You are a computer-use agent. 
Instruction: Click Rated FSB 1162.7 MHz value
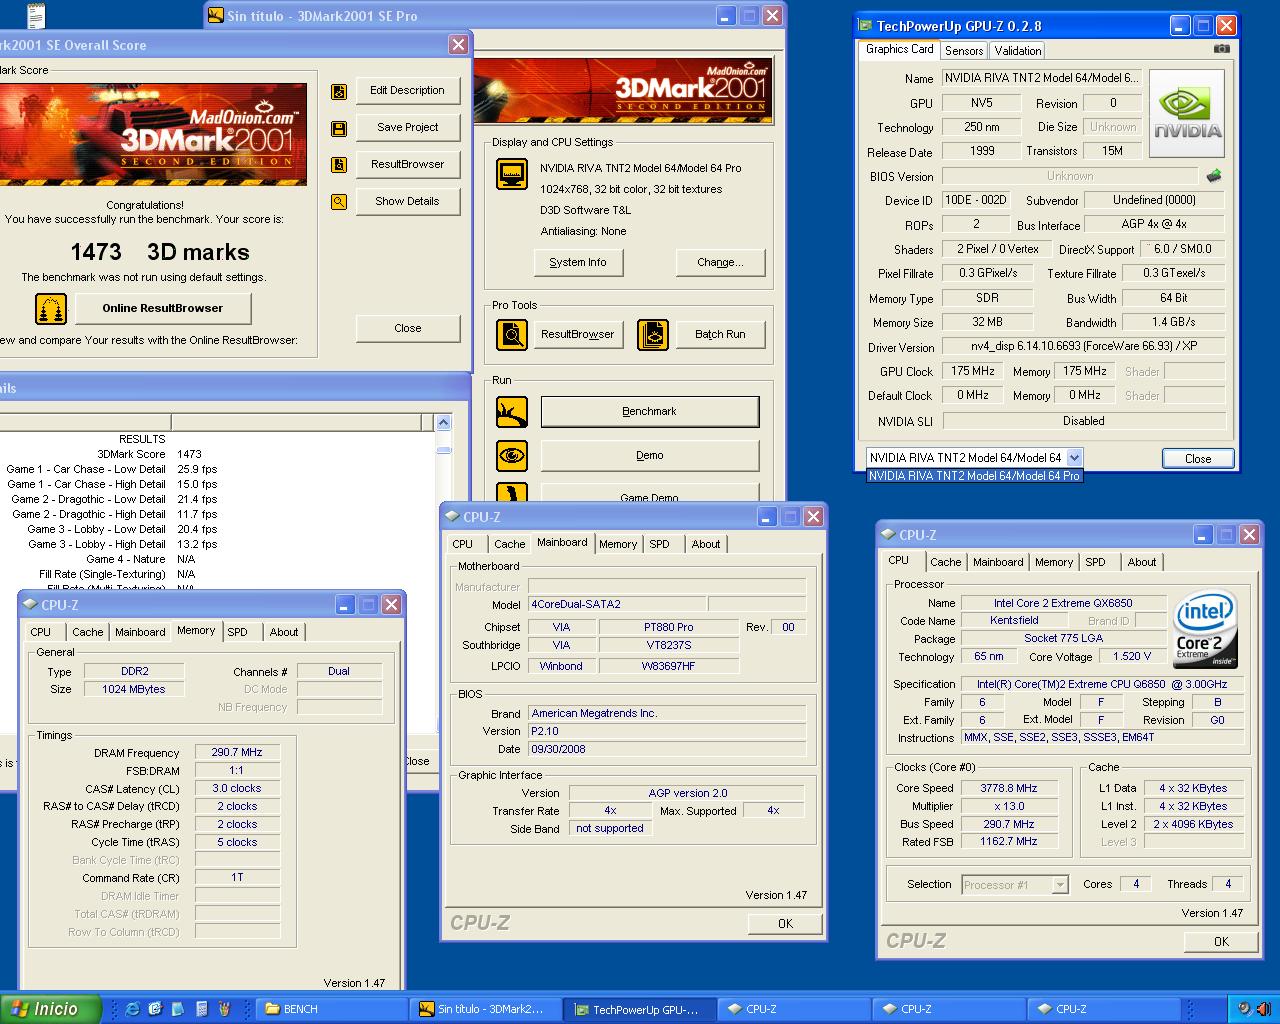tap(1009, 842)
